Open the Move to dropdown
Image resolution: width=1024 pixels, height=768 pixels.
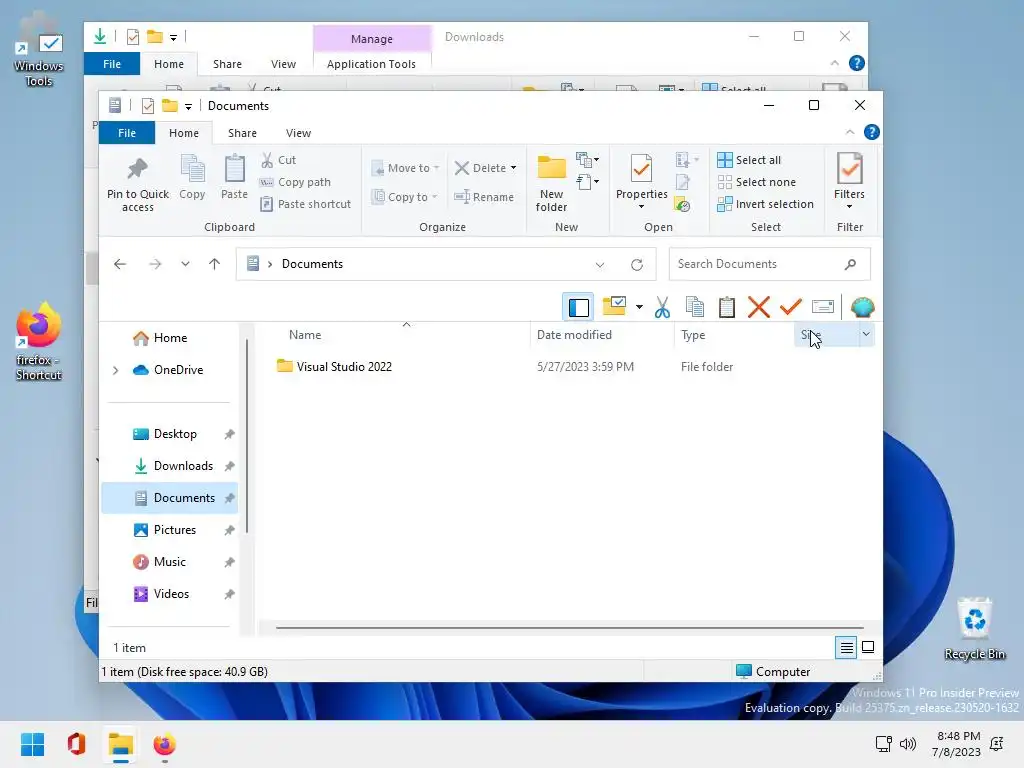[405, 168]
